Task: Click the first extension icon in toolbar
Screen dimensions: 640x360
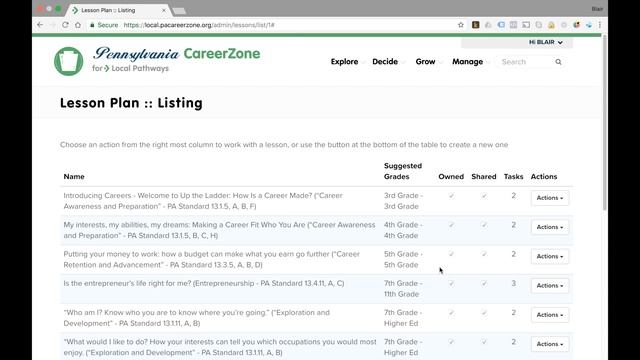Action: (x=476, y=25)
